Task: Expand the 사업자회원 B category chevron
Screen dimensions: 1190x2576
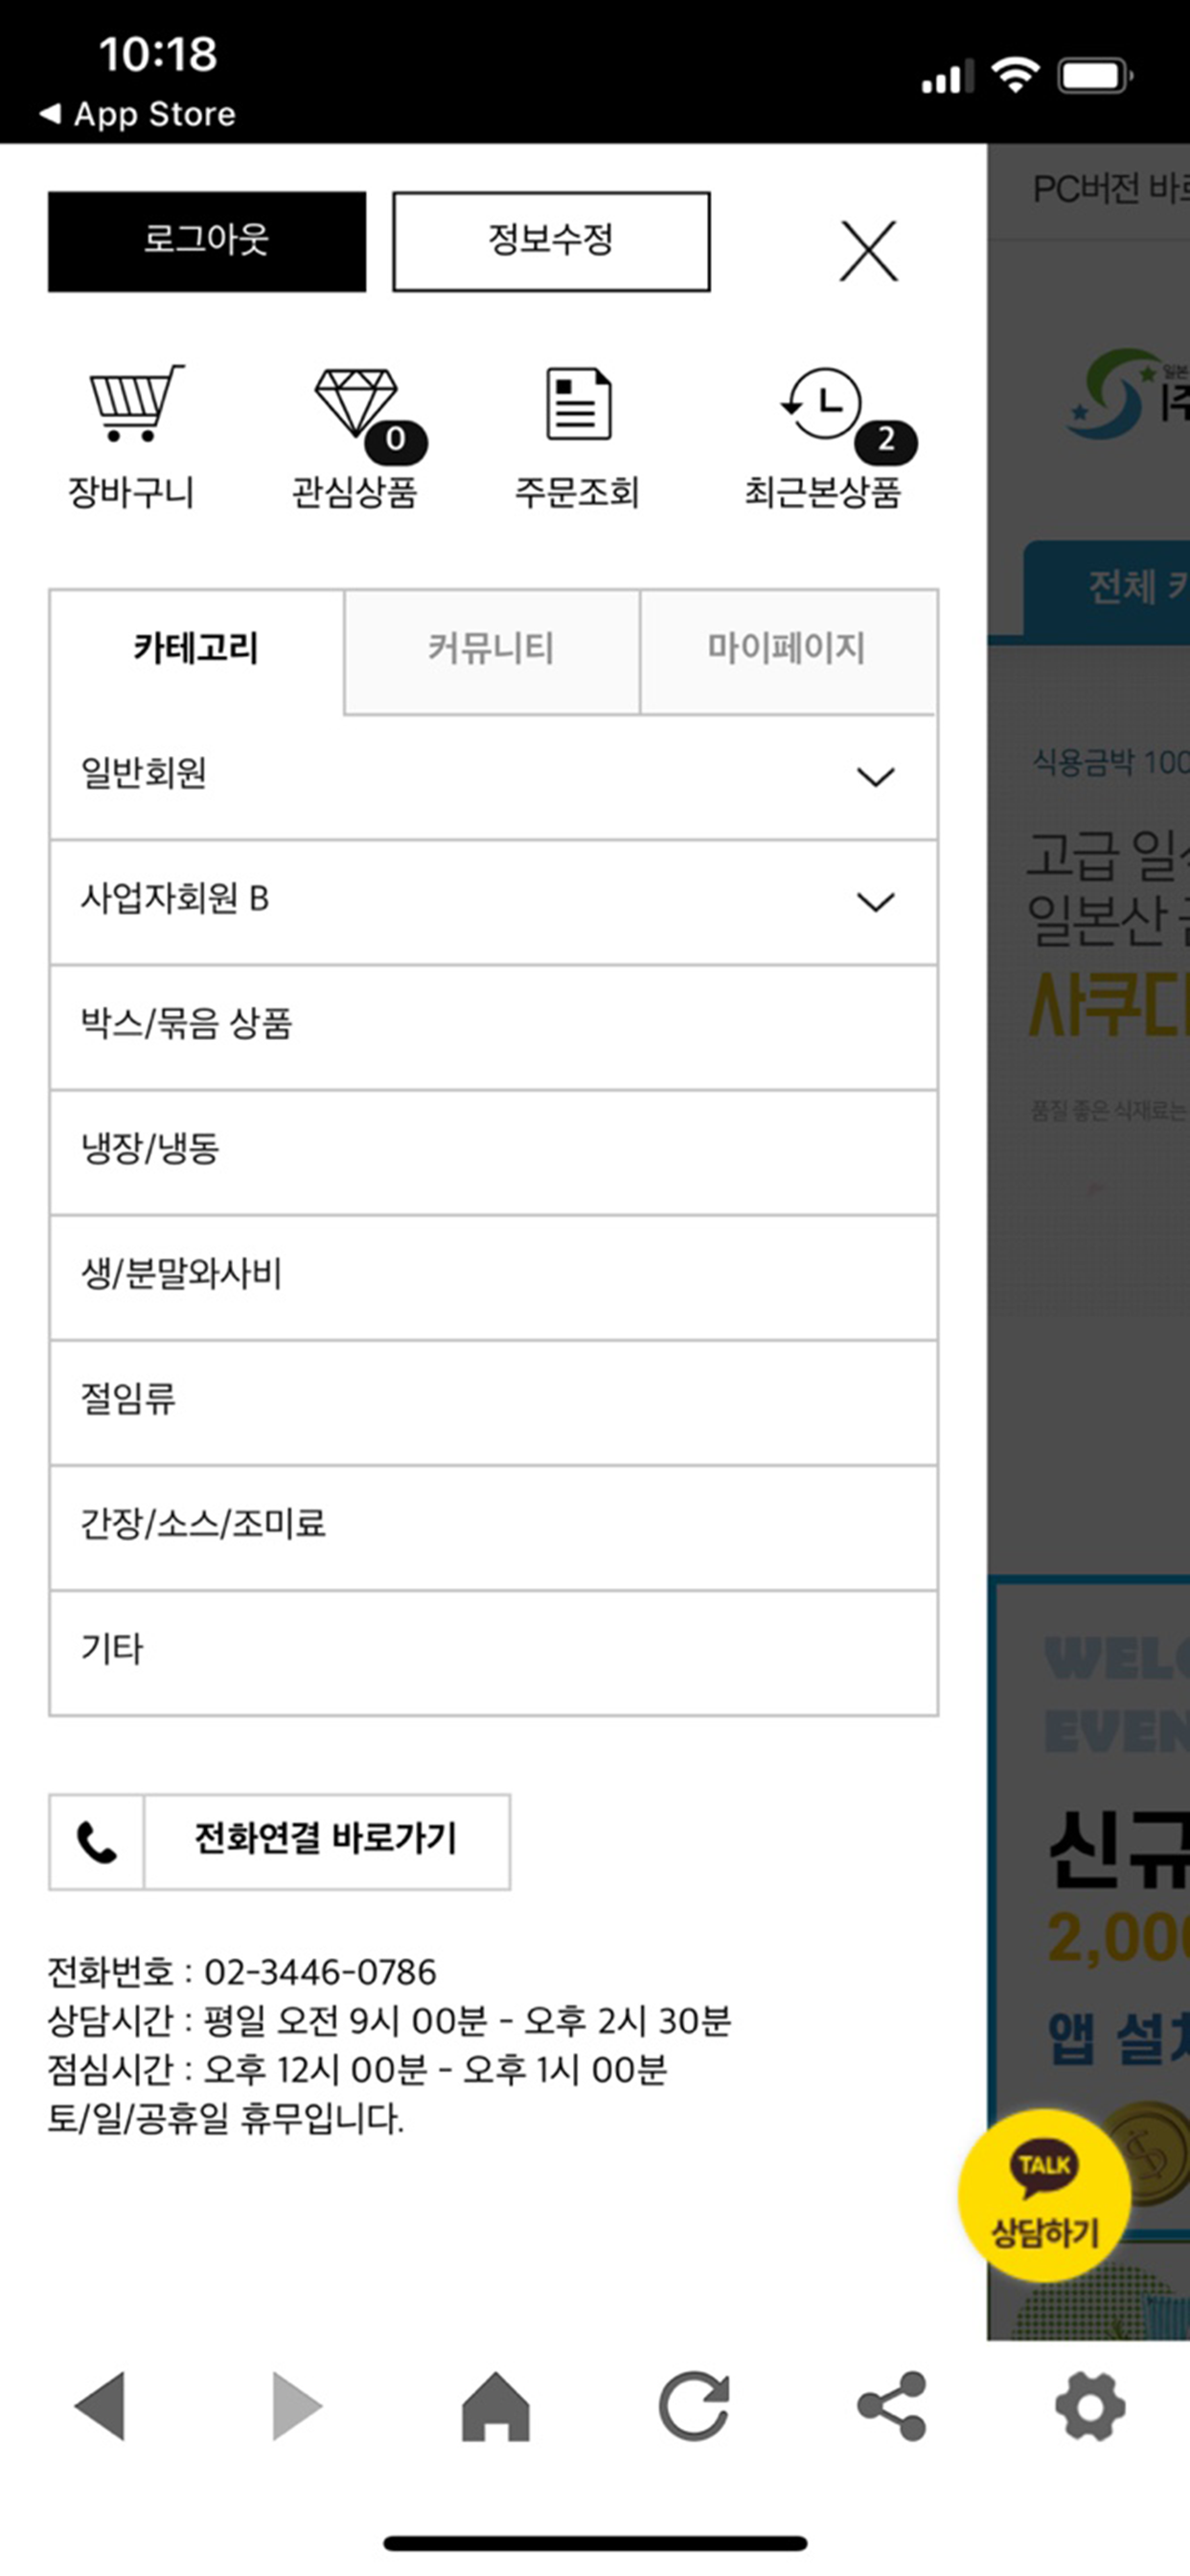Action: [x=875, y=902]
